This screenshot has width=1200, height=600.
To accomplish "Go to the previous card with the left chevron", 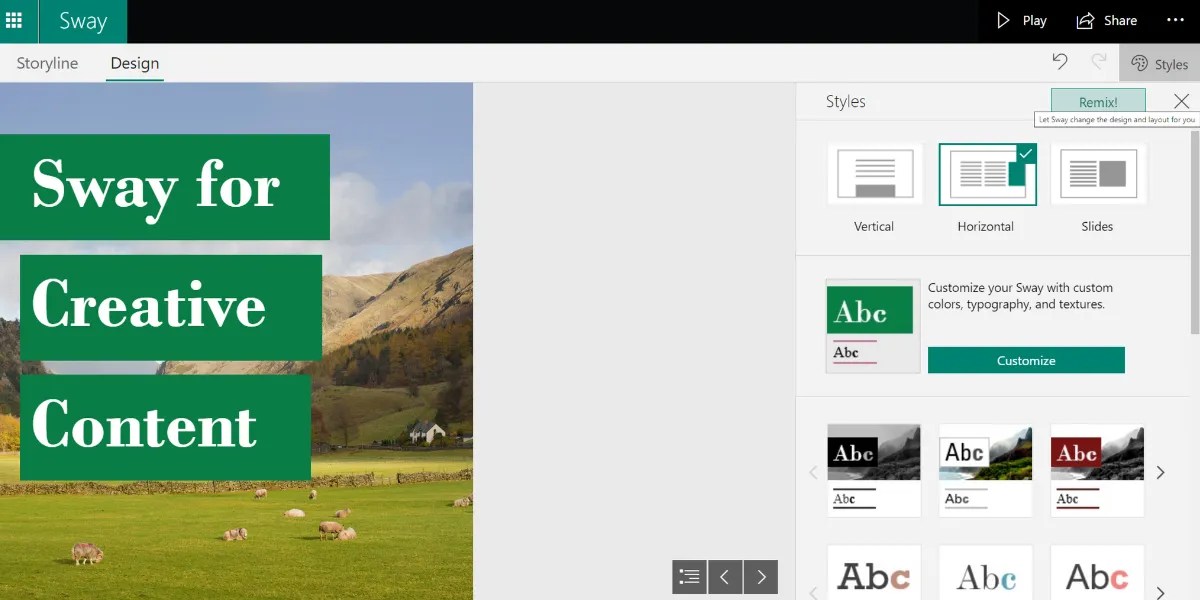I will (x=725, y=577).
